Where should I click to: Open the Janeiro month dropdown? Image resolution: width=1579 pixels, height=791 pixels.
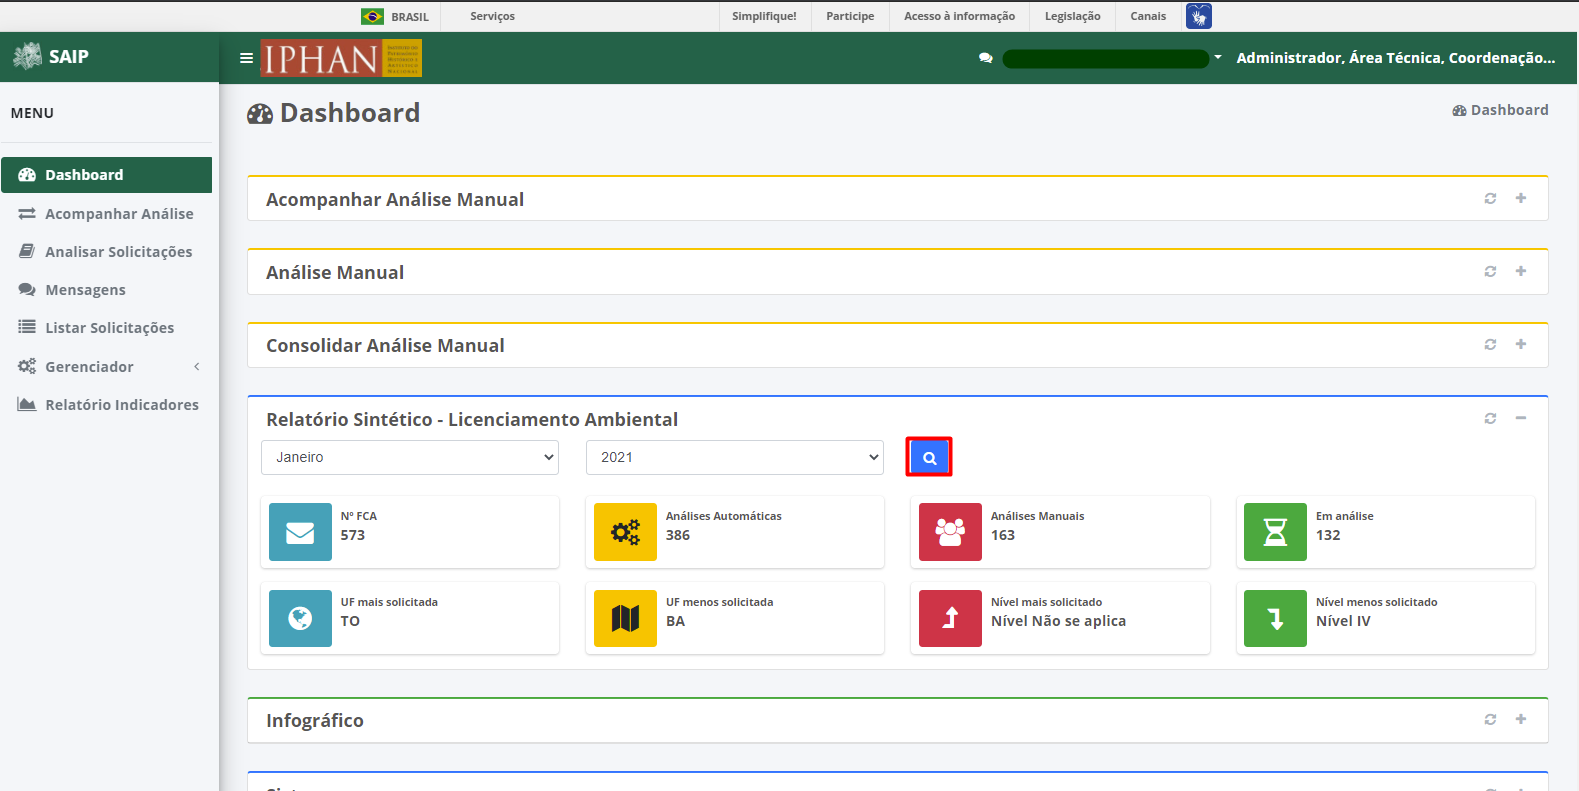pos(410,457)
